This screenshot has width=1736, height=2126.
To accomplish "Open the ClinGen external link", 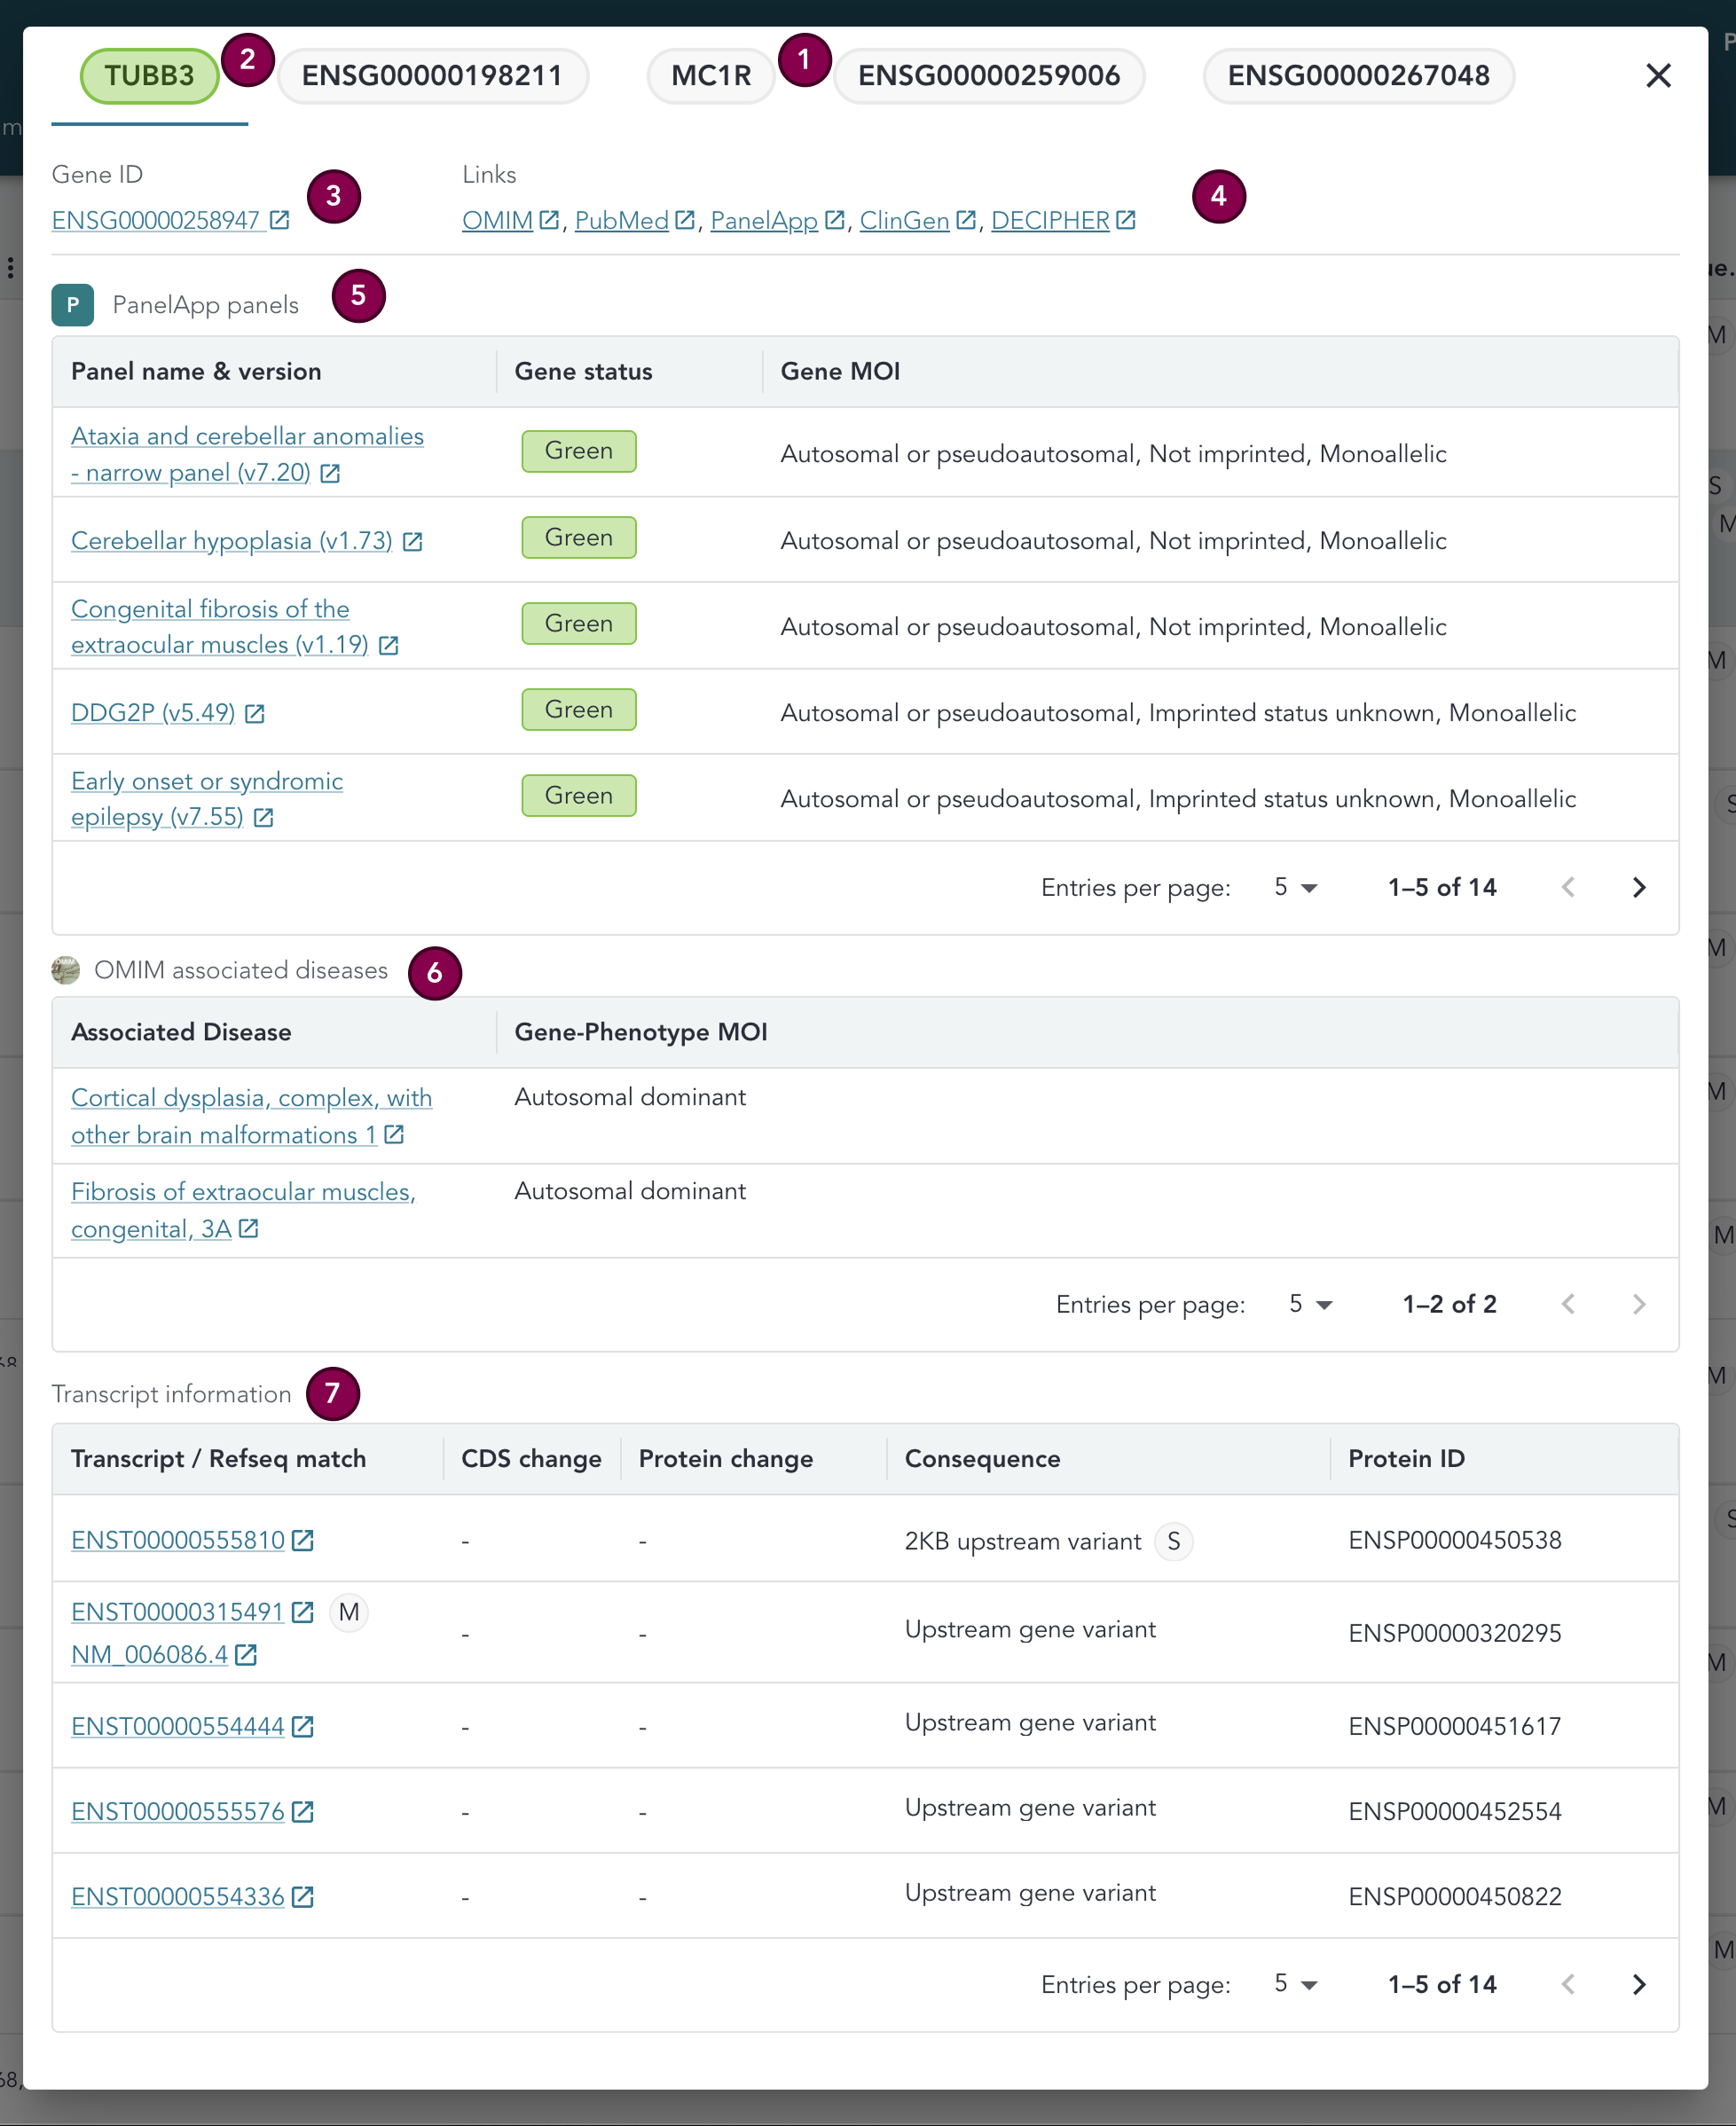I will [904, 220].
